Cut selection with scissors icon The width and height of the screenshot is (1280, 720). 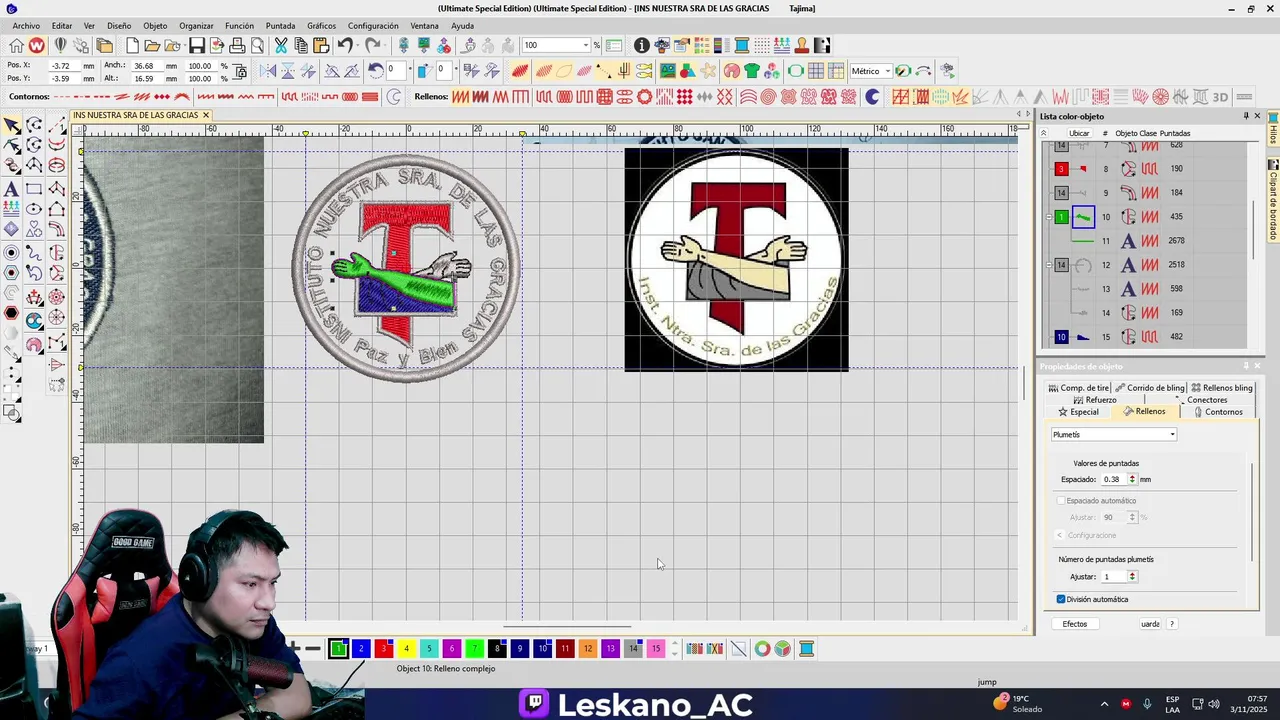(x=281, y=45)
